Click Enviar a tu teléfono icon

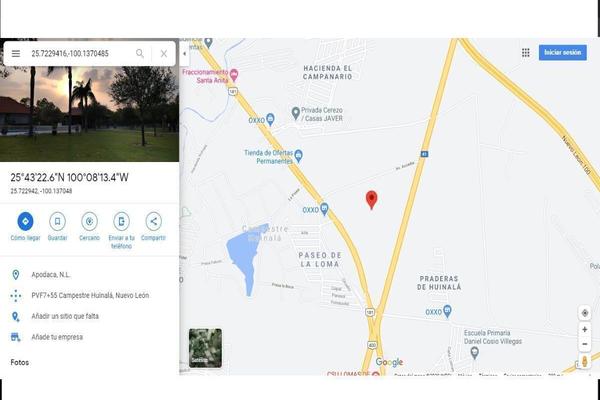(x=121, y=221)
